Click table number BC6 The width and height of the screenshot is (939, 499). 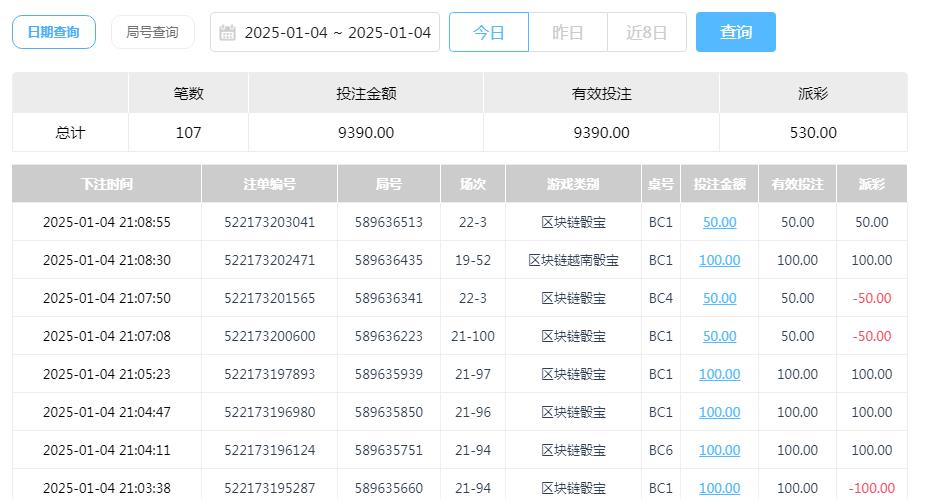click(x=661, y=450)
